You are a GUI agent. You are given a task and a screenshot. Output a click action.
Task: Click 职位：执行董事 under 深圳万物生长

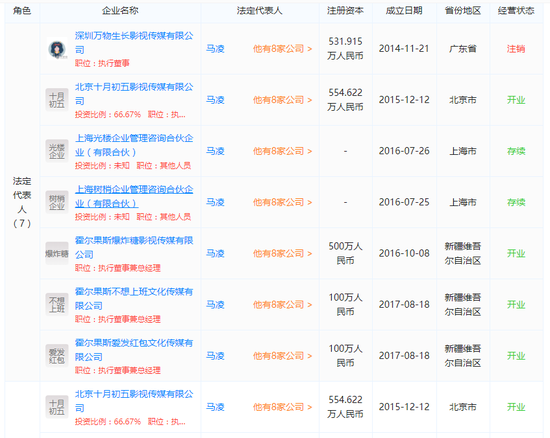102,63
